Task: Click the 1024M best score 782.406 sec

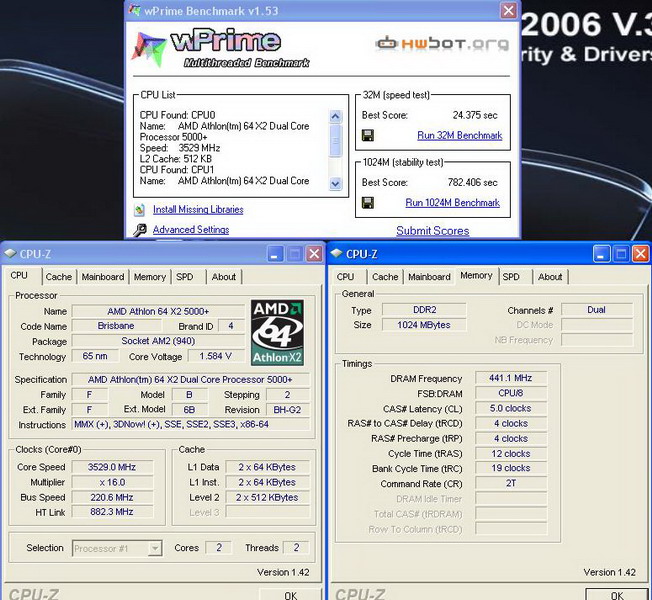Action: point(472,183)
